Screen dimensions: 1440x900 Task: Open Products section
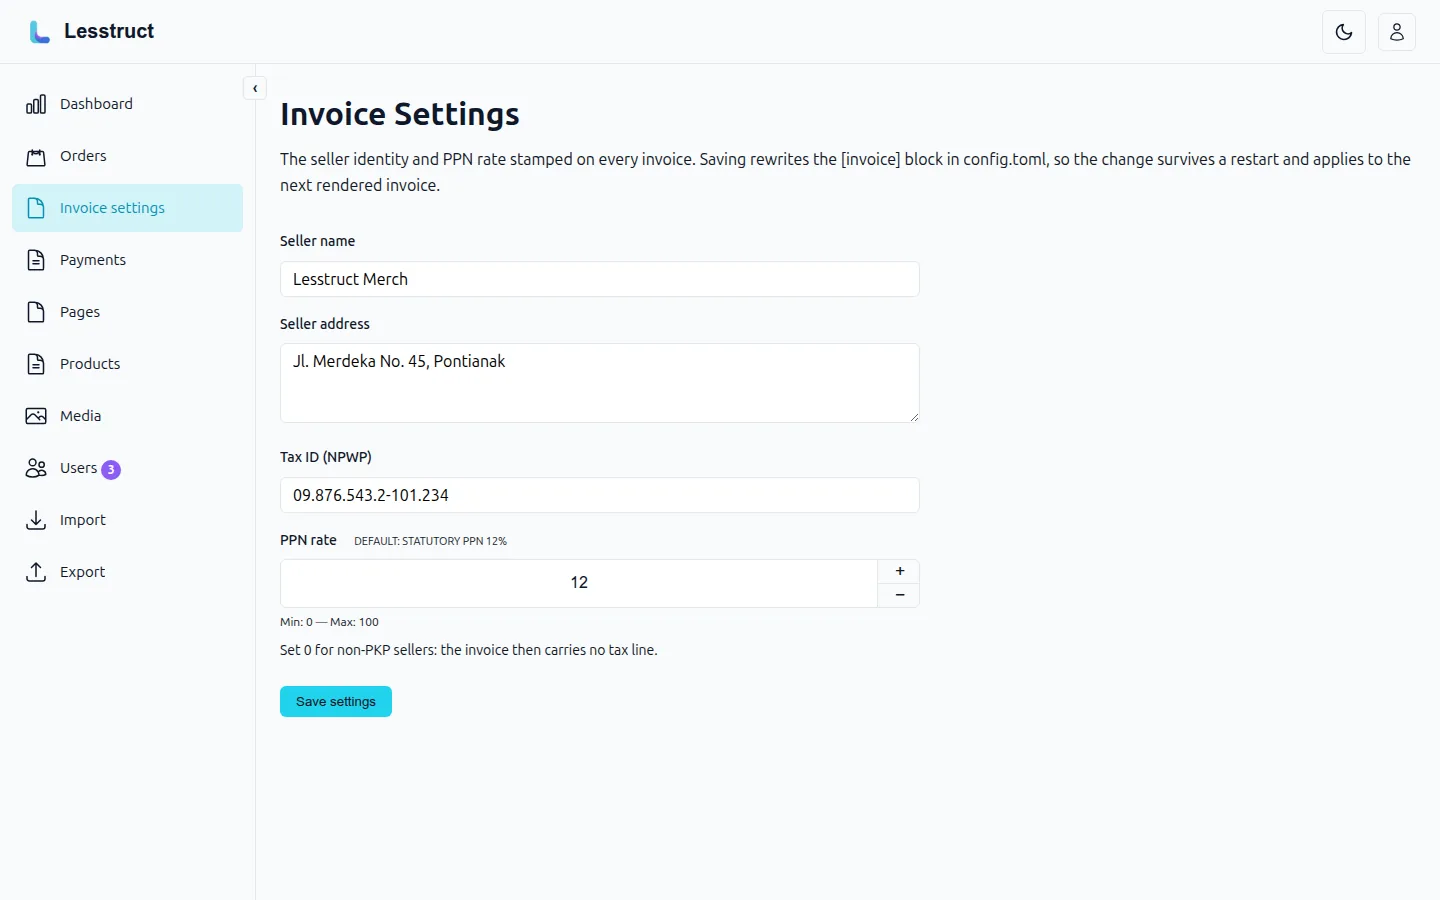tap(128, 364)
